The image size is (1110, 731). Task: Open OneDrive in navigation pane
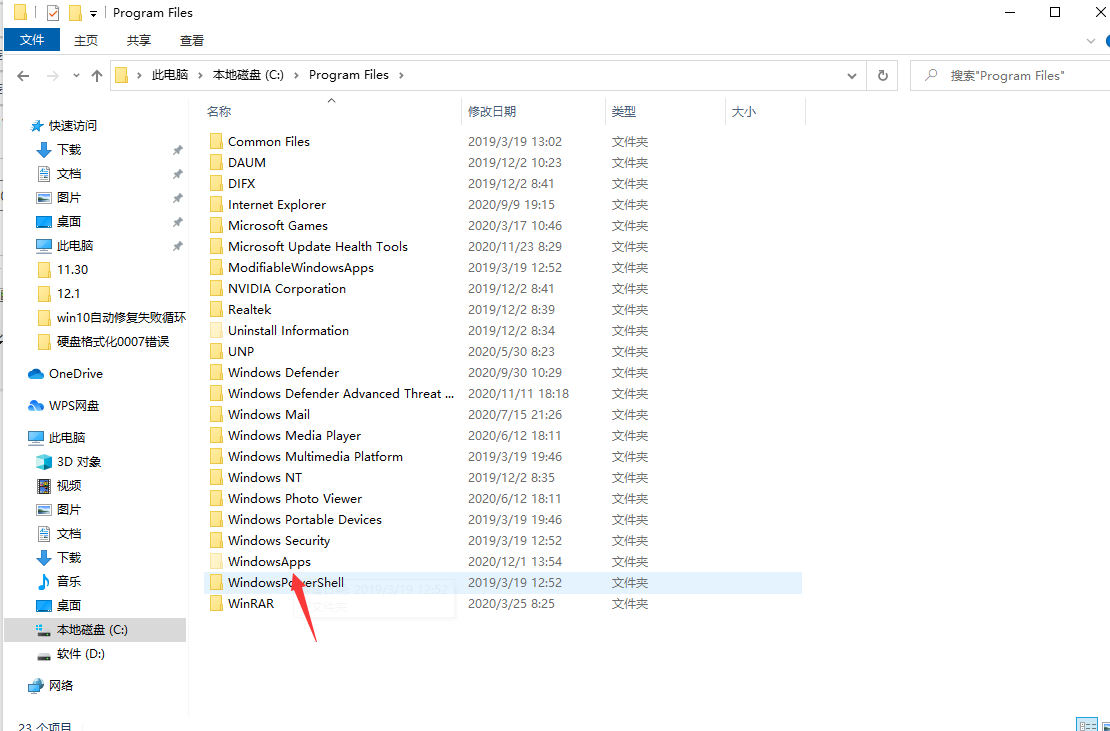coord(75,374)
